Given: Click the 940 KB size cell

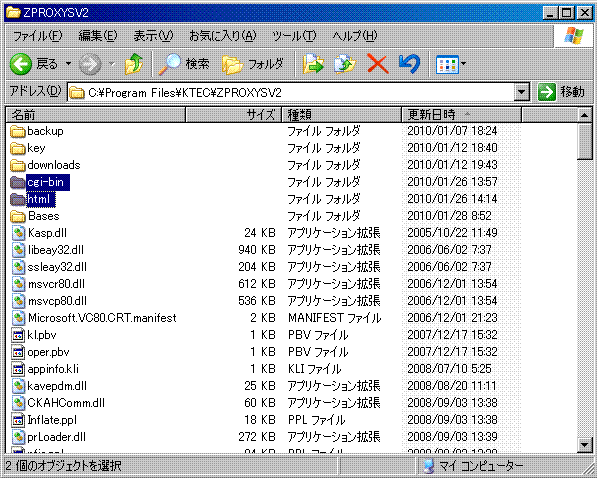Looking at the screenshot, I should tap(257, 250).
